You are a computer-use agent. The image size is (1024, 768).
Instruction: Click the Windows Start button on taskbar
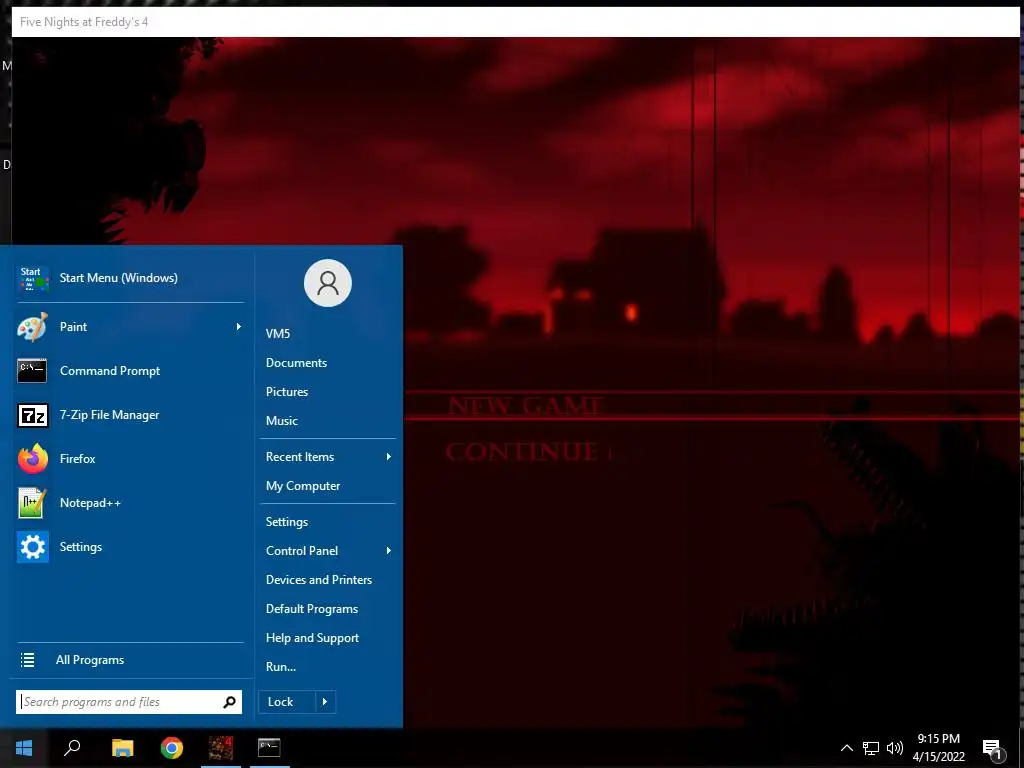[24, 748]
